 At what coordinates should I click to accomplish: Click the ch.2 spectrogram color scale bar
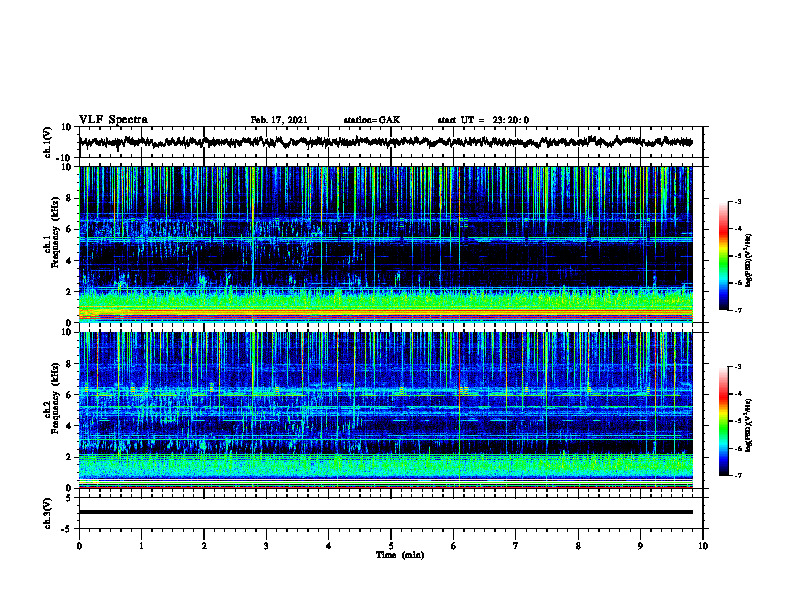723,421
